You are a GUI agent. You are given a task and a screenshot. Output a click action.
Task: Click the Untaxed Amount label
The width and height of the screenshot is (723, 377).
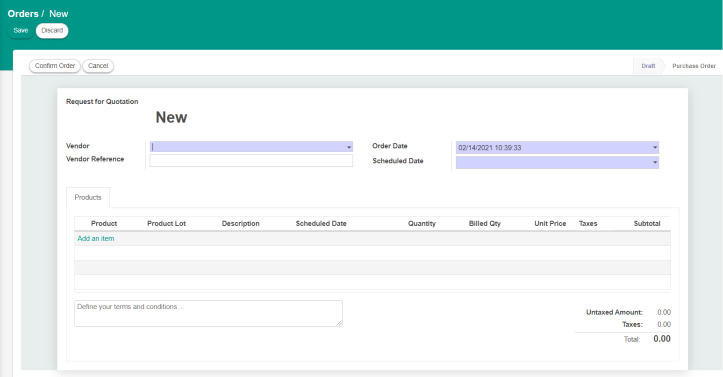click(x=614, y=312)
